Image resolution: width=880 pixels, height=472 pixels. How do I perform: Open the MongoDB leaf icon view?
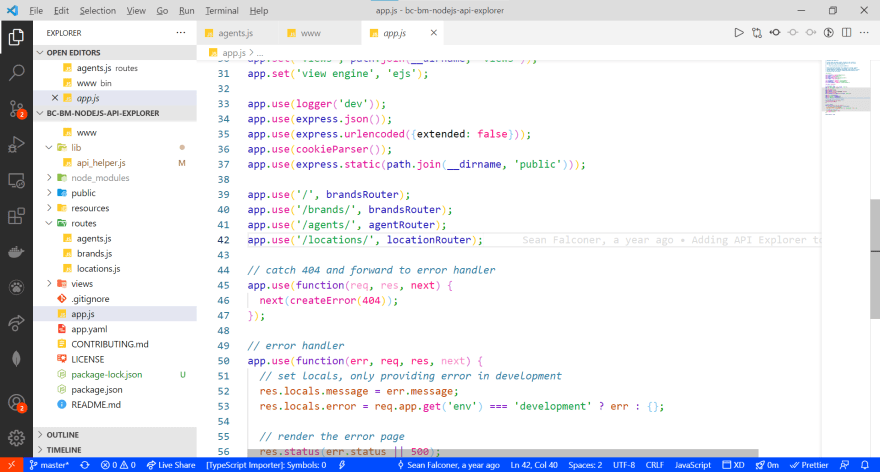(16, 358)
